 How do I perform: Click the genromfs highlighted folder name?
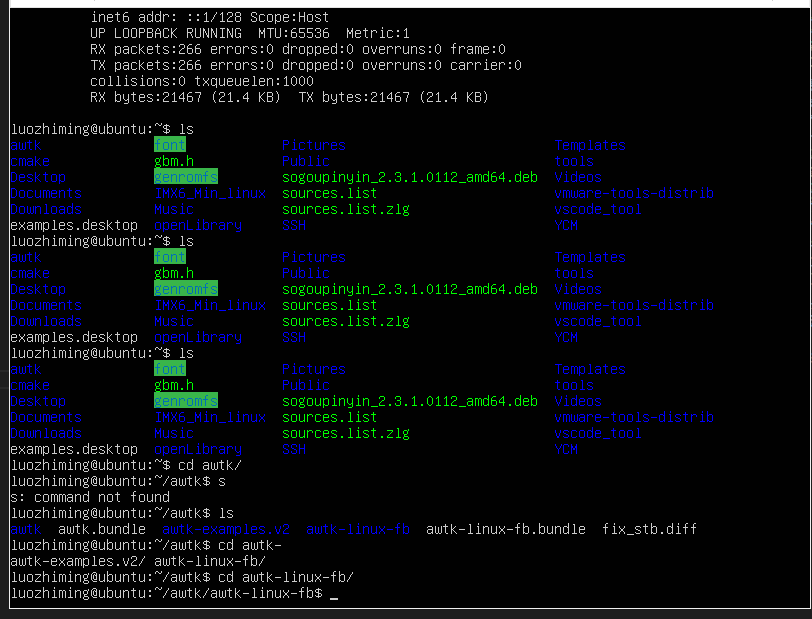(x=185, y=177)
